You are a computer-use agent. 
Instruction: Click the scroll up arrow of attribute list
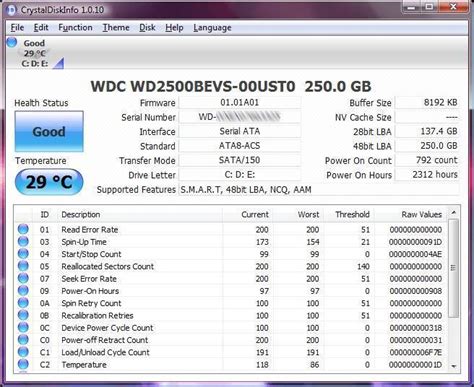click(x=454, y=213)
